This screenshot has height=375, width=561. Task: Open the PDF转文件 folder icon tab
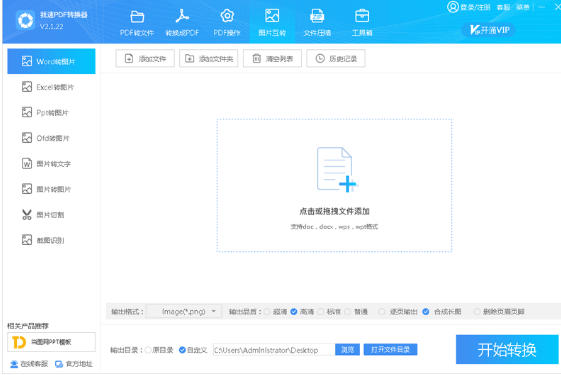(x=137, y=23)
